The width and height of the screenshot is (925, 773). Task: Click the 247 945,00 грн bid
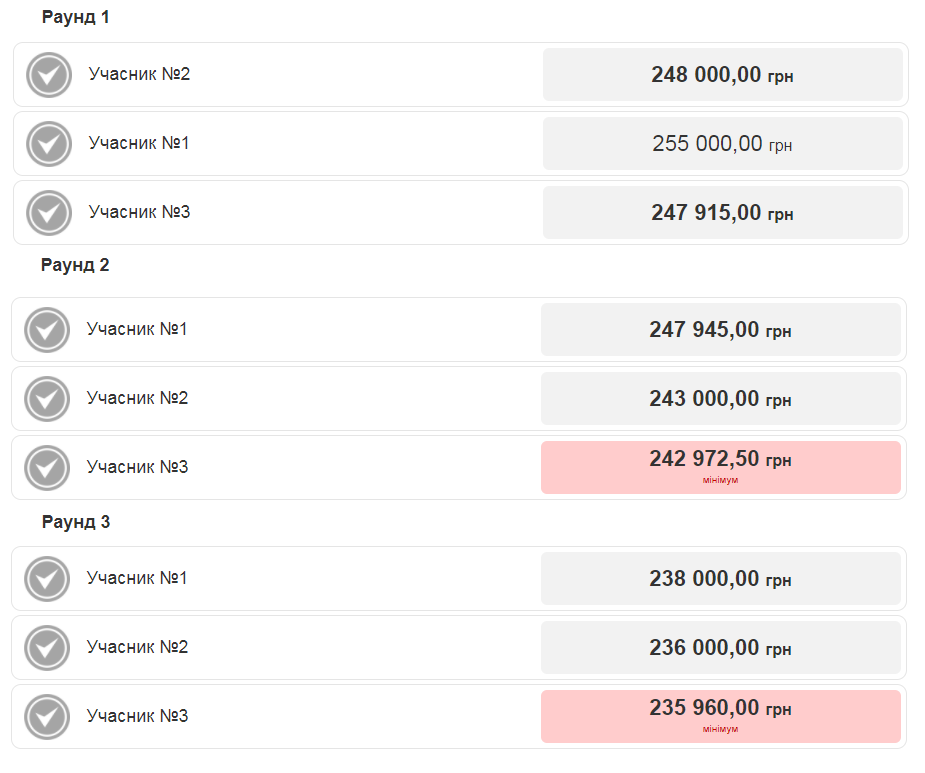click(x=720, y=330)
